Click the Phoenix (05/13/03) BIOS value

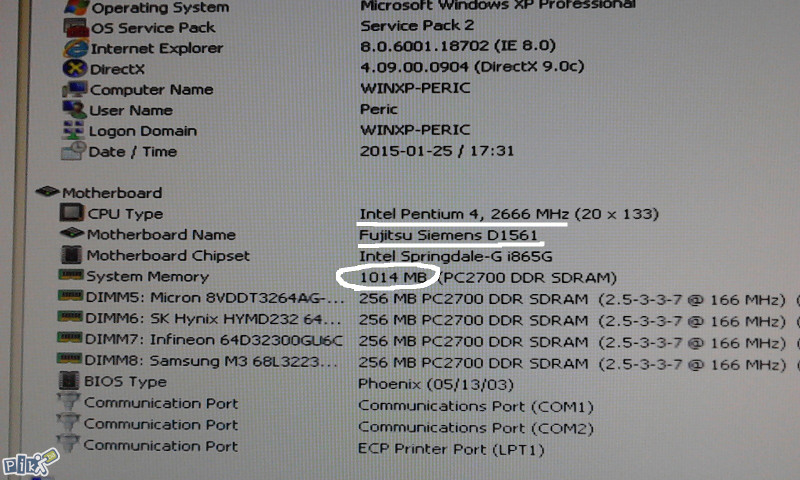pyautogui.click(x=436, y=384)
